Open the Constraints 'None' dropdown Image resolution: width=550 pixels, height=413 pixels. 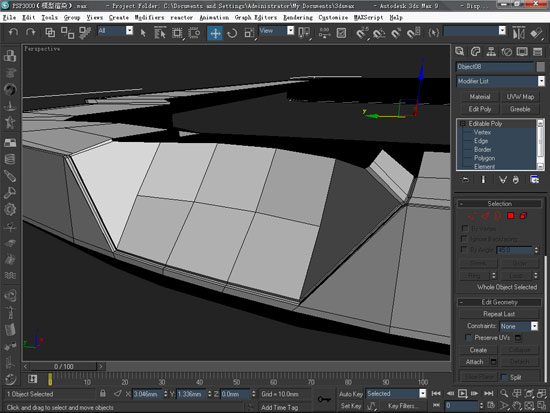(x=534, y=326)
